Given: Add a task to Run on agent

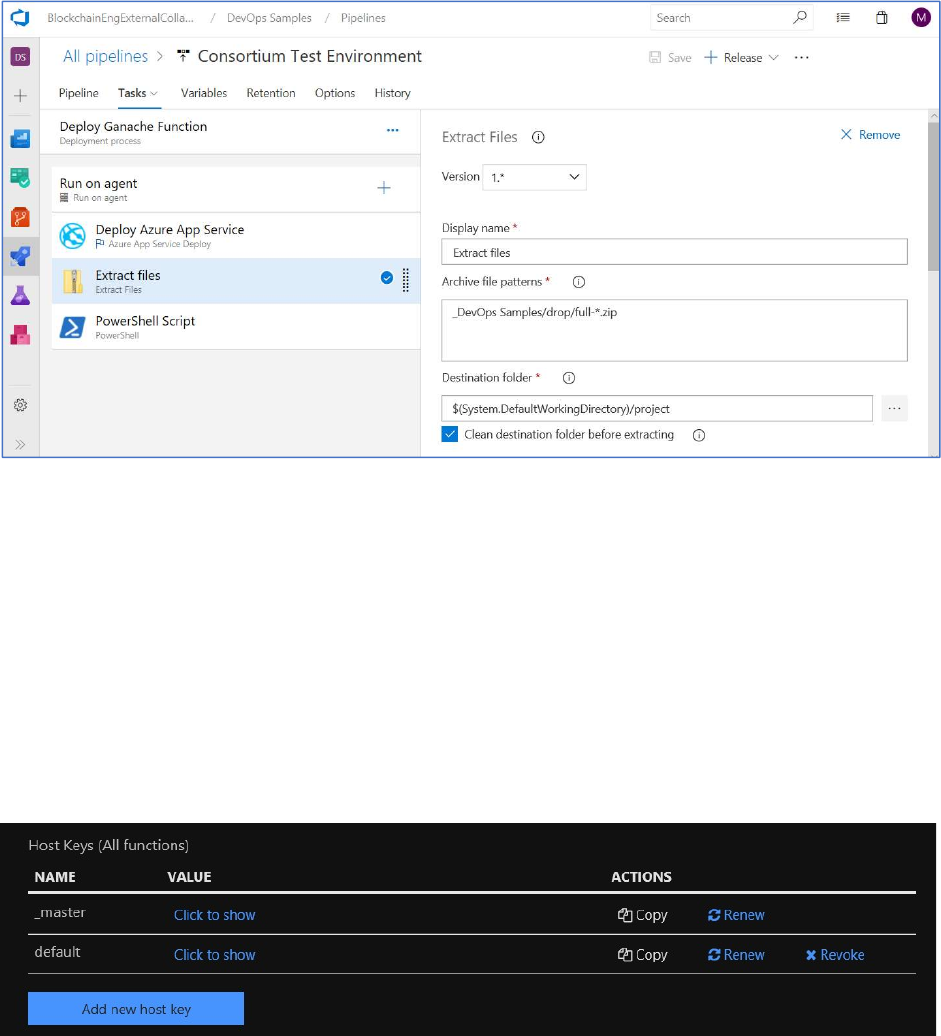Looking at the screenshot, I should [x=384, y=188].
